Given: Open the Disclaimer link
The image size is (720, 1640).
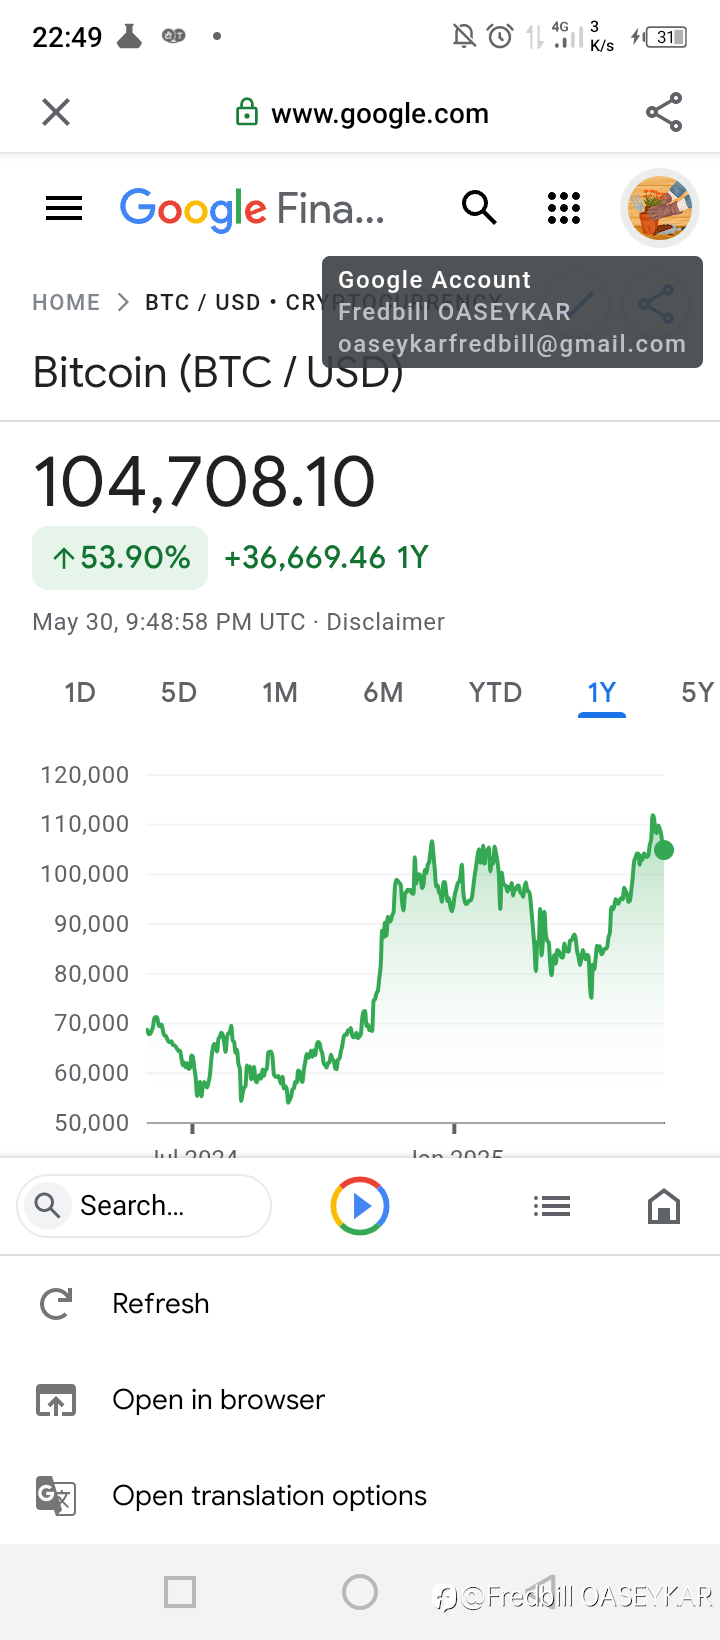Looking at the screenshot, I should tap(385, 622).
